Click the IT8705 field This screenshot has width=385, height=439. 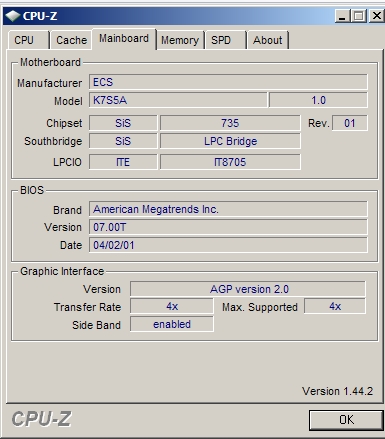tap(230, 162)
